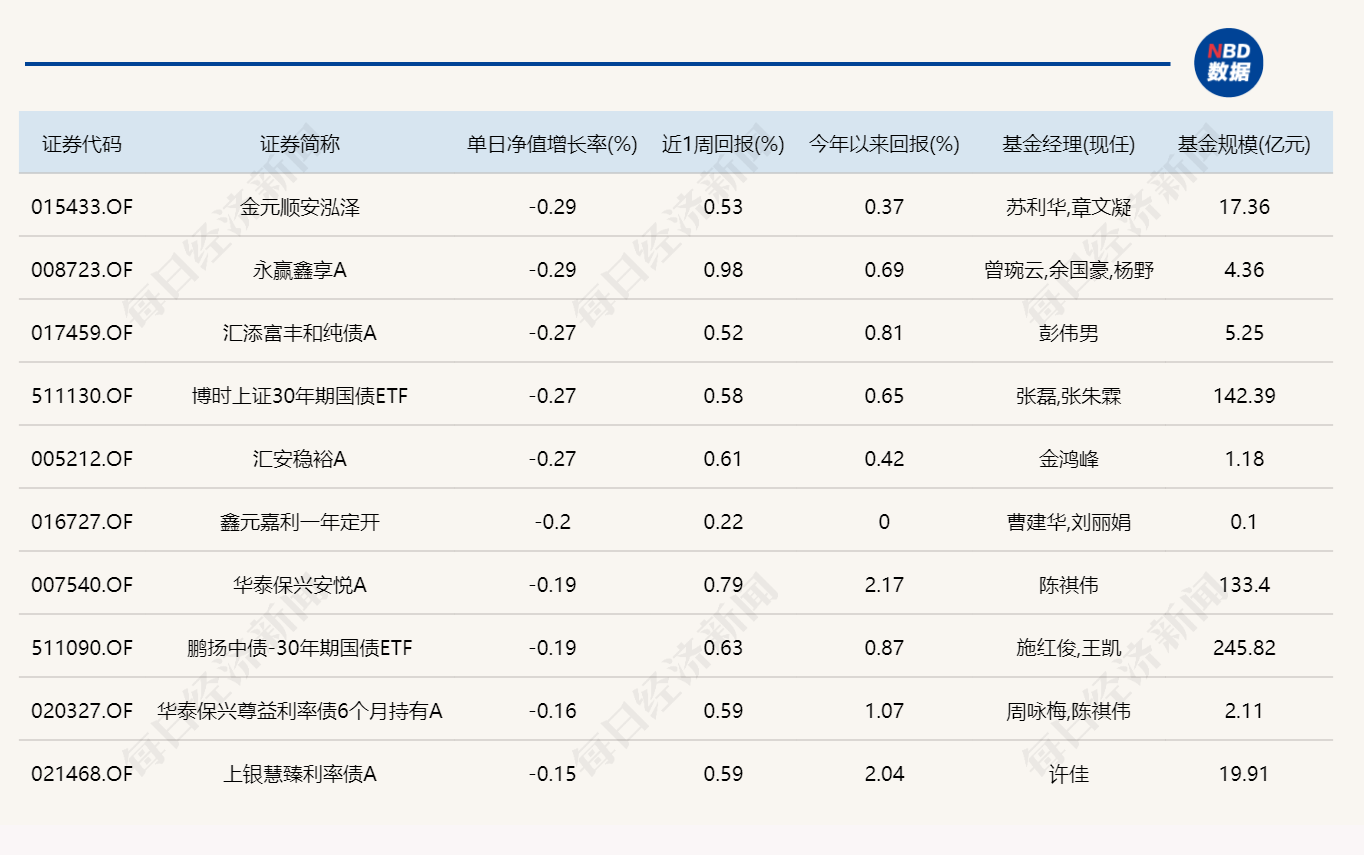Click the 2.17 year-to-date return value
1364x855 pixels.
[882, 584]
